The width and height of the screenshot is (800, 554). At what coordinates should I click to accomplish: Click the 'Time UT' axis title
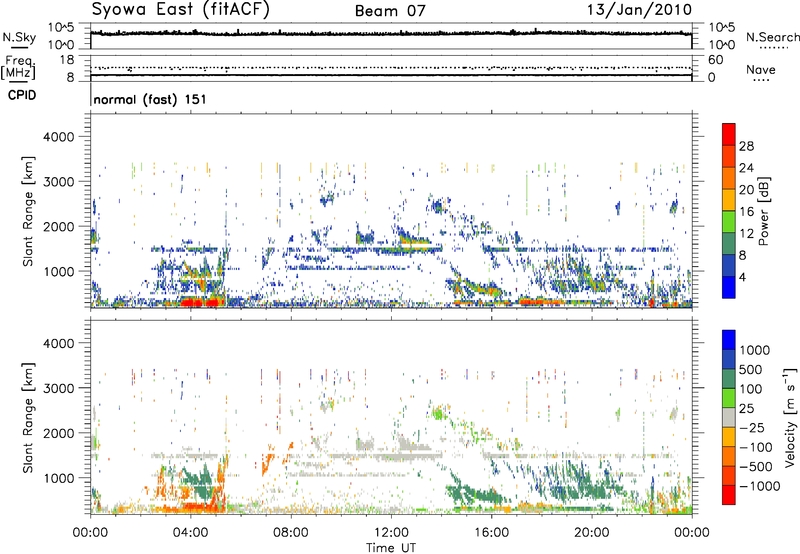pyautogui.click(x=391, y=548)
